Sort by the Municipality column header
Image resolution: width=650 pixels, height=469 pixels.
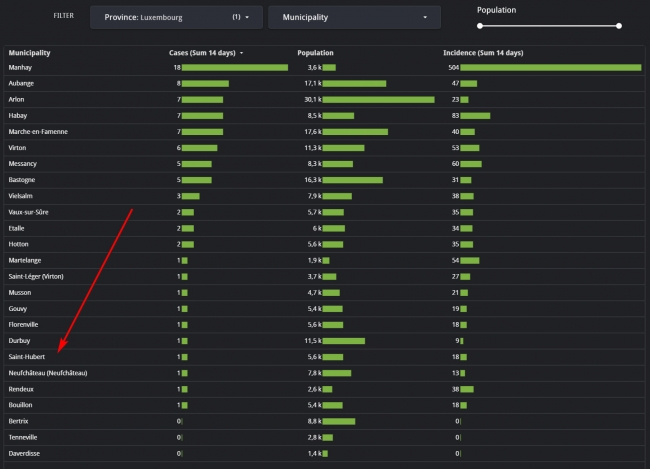point(29,53)
